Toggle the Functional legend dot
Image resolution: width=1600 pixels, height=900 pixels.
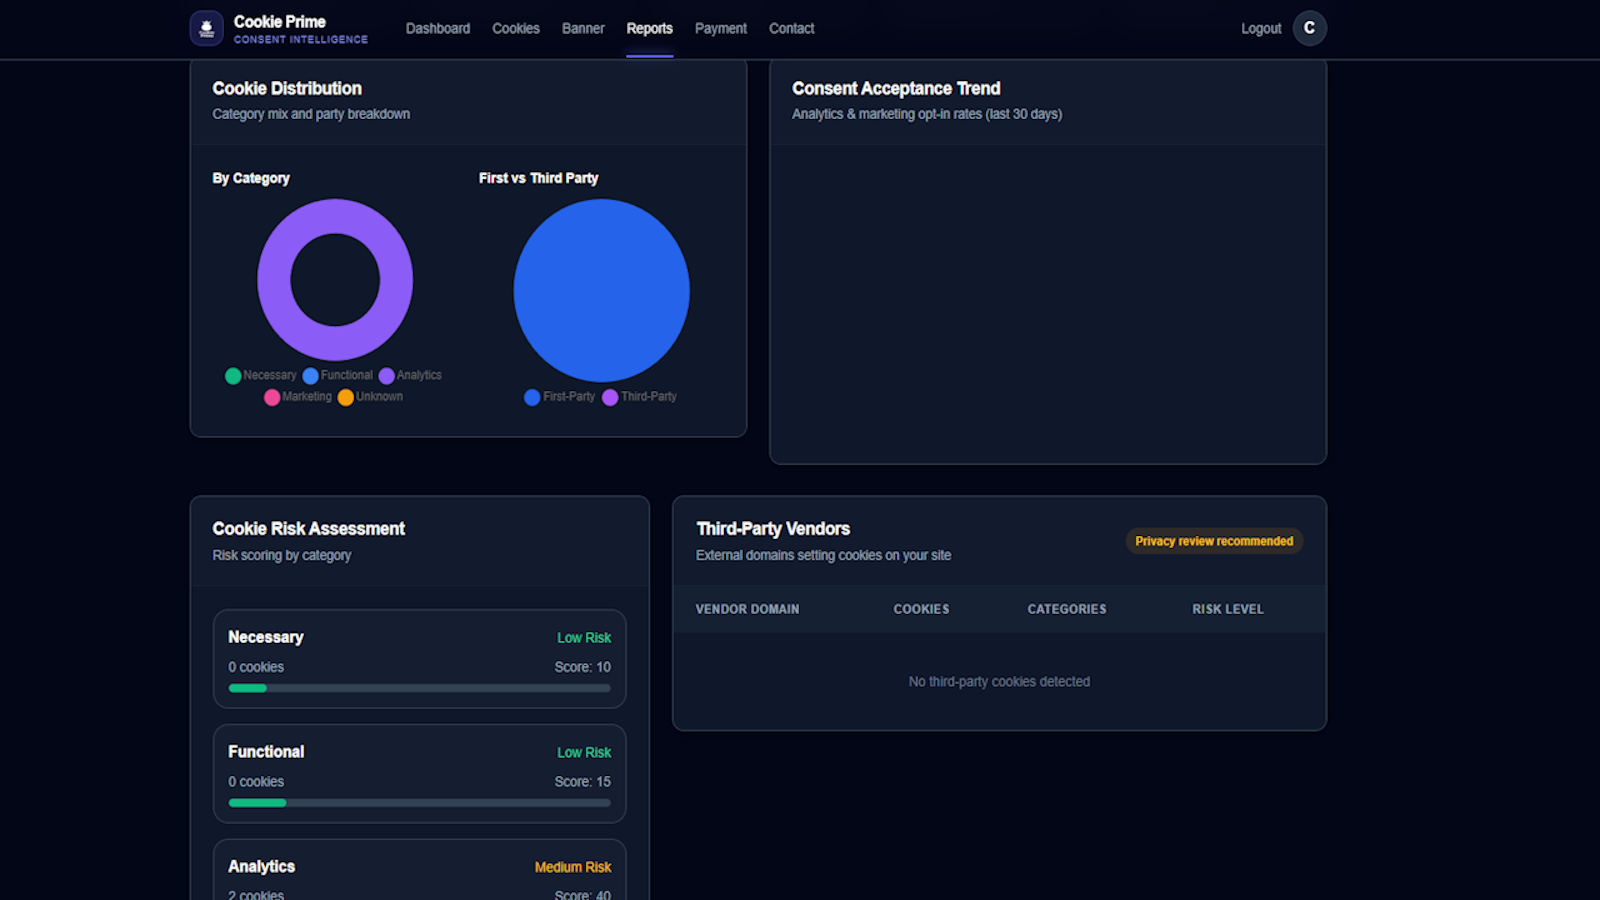coord(310,376)
